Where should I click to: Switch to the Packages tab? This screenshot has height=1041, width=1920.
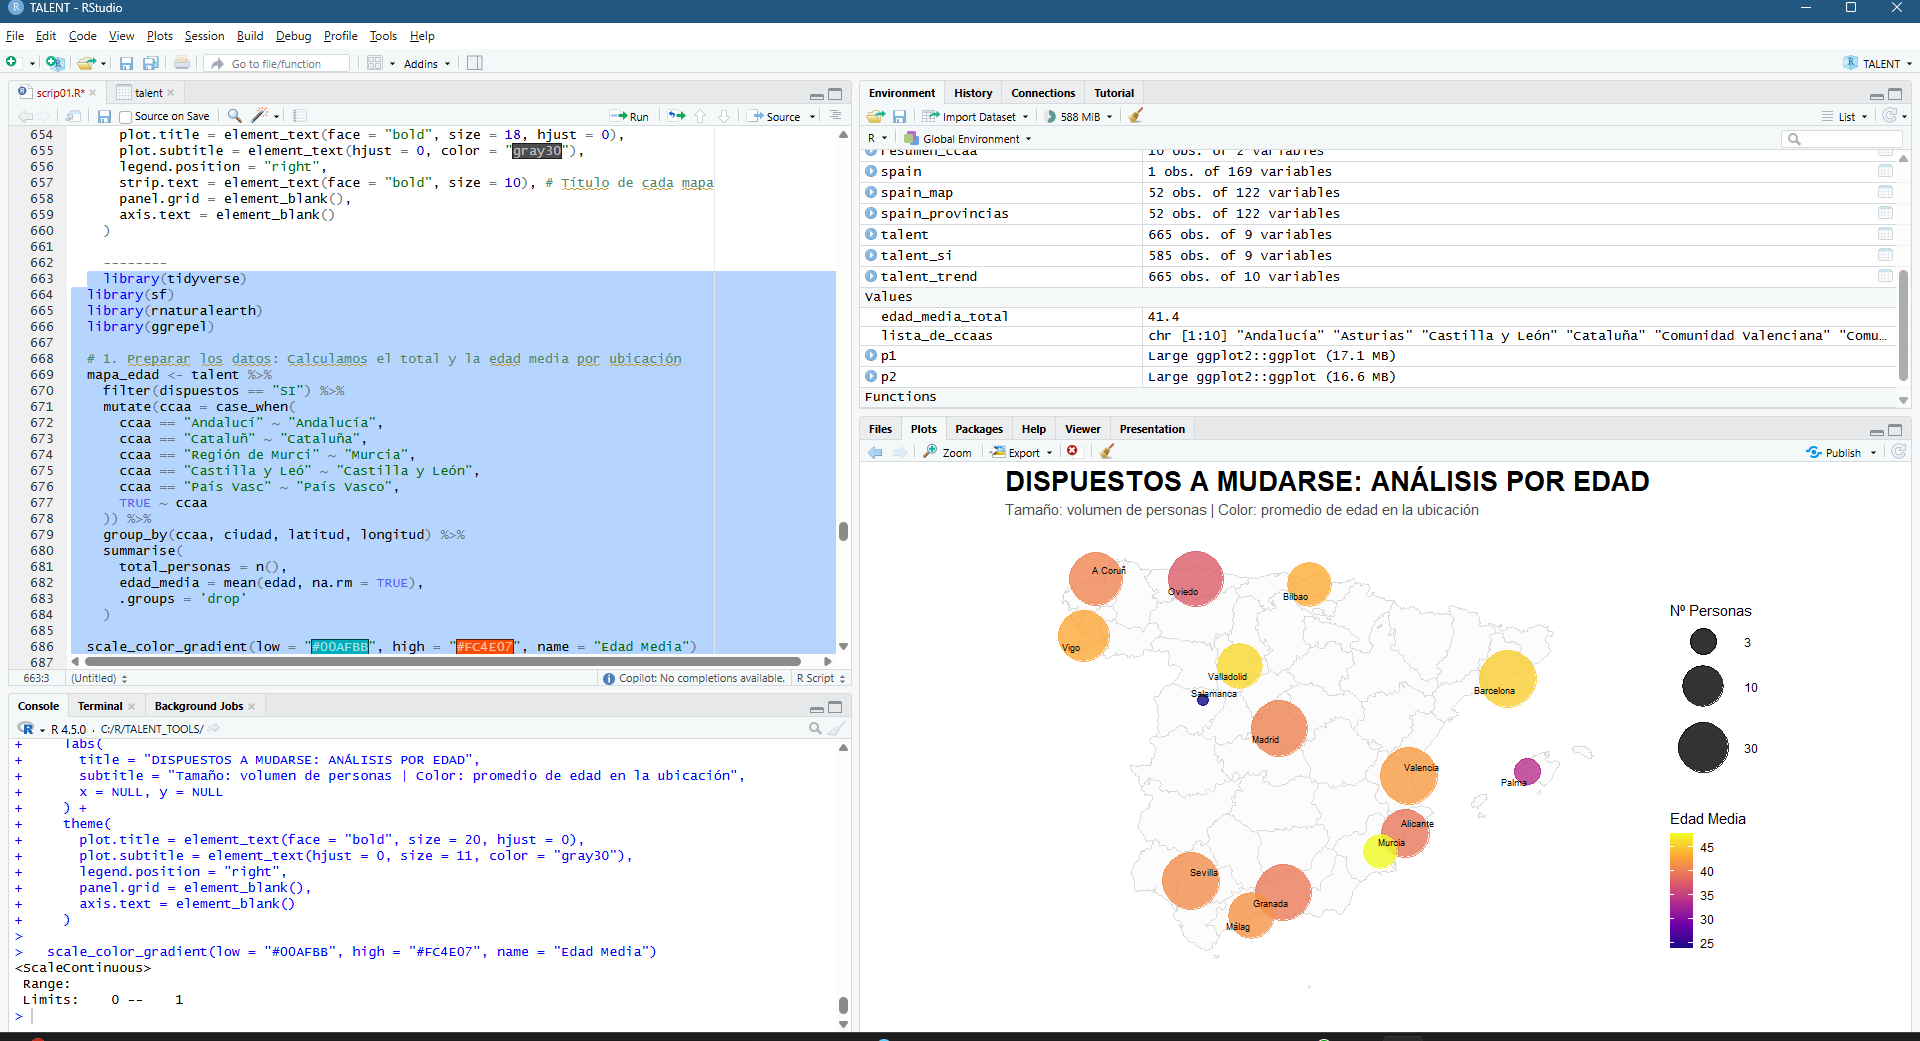click(x=978, y=429)
